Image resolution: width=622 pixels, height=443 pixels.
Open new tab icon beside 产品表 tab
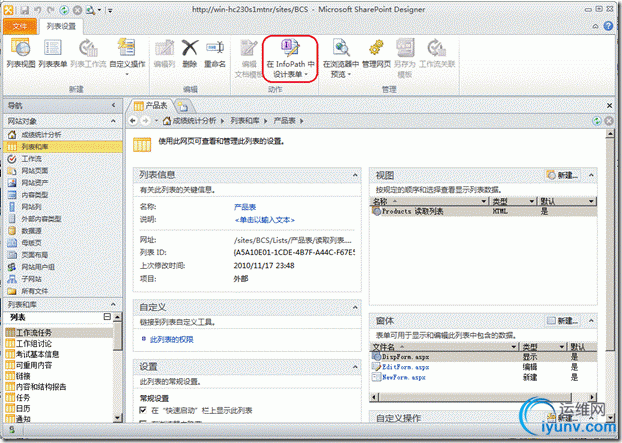click(183, 106)
